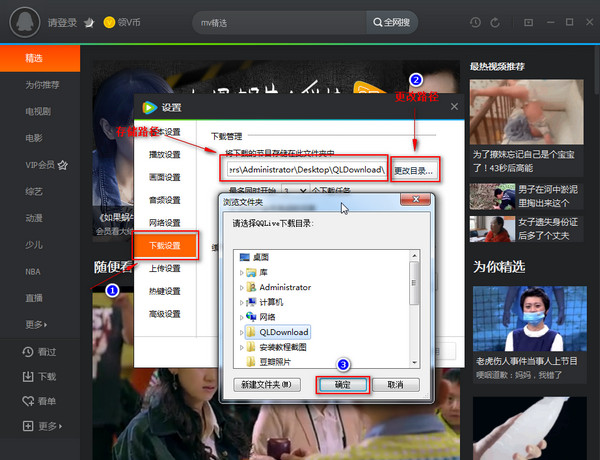
Task: Expand the 安装教程截图 tree node
Action: tap(241, 347)
